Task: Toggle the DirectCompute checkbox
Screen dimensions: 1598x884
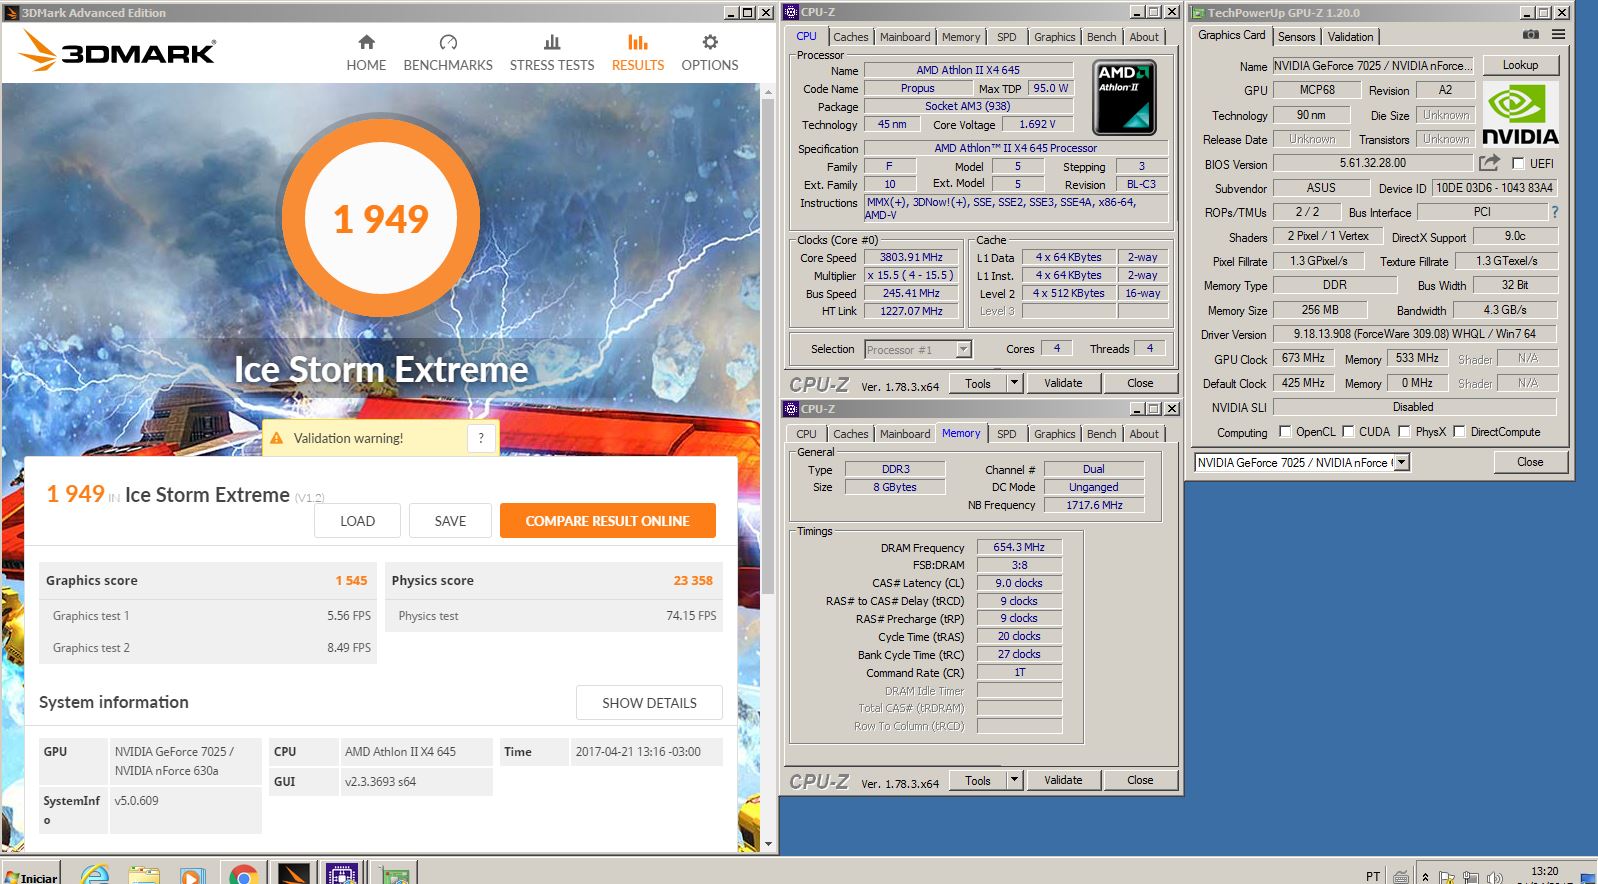Action: tap(1460, 432)
